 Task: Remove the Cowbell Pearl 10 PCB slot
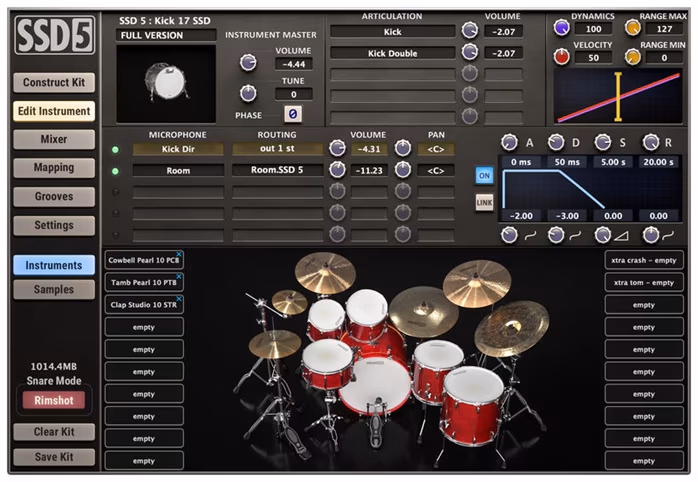(x=179, y=254)
